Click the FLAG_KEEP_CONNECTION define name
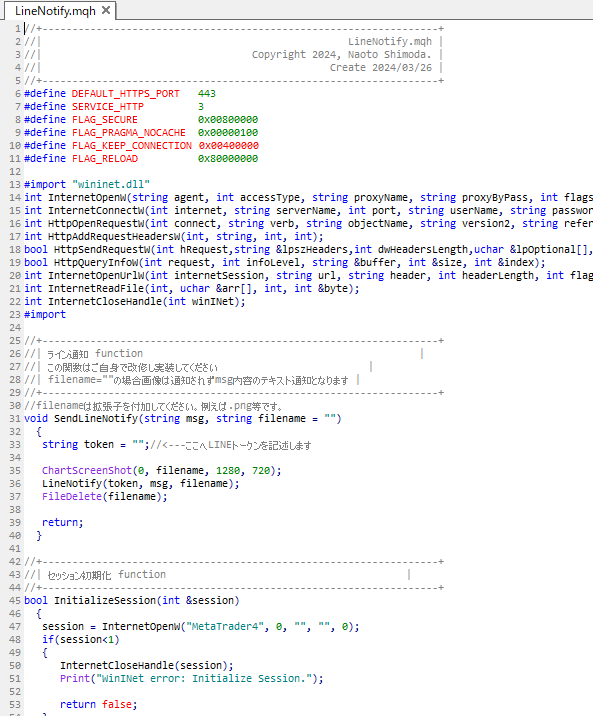The height and width of the screenshot is (716, 593). coord(131,146)
